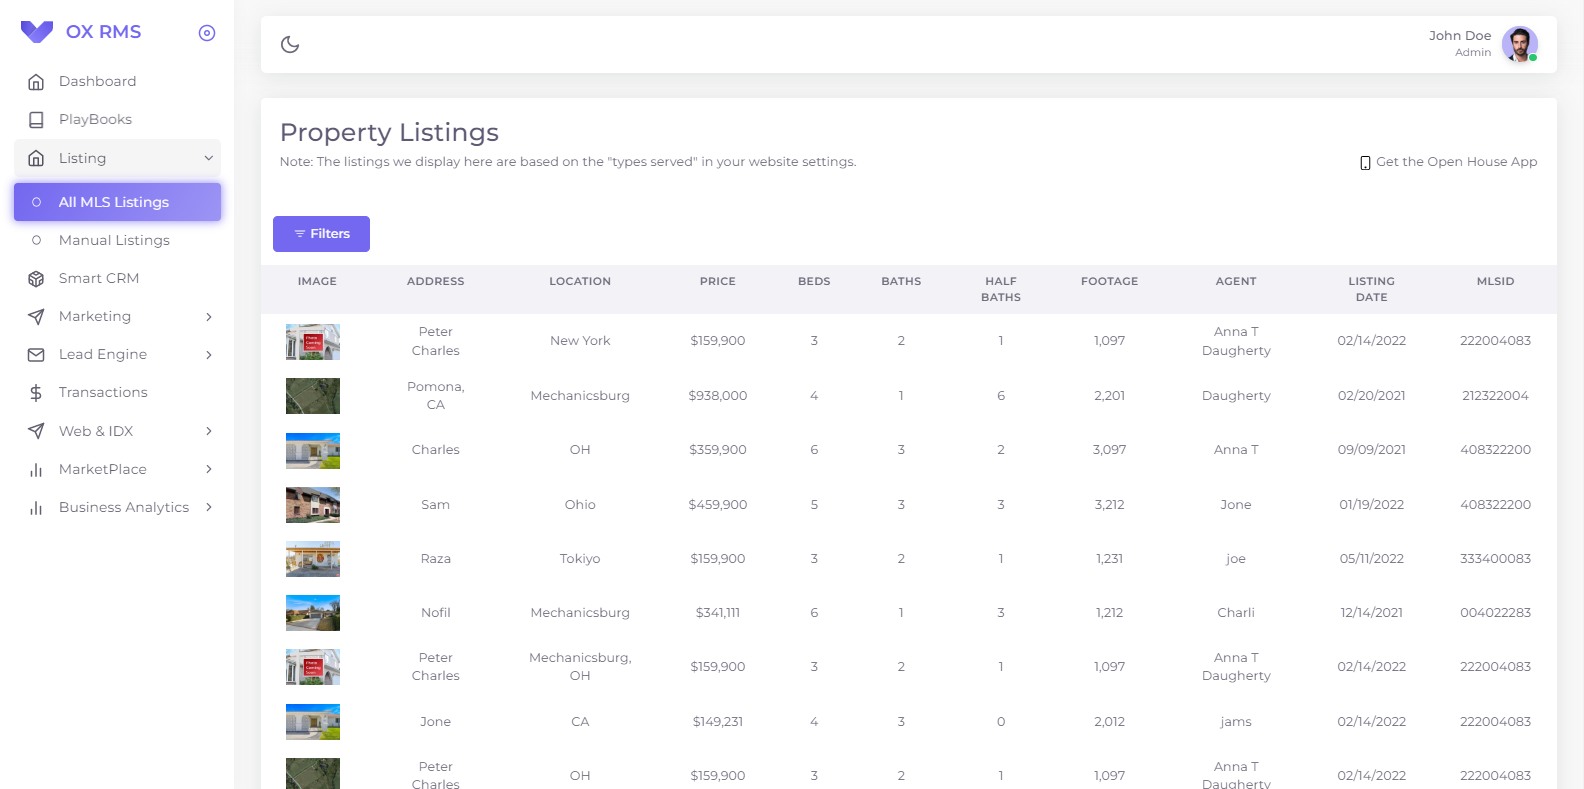This screenshot has height=789, width=1584.
Task: Go to Manual Listings
Action: [117, 240]
